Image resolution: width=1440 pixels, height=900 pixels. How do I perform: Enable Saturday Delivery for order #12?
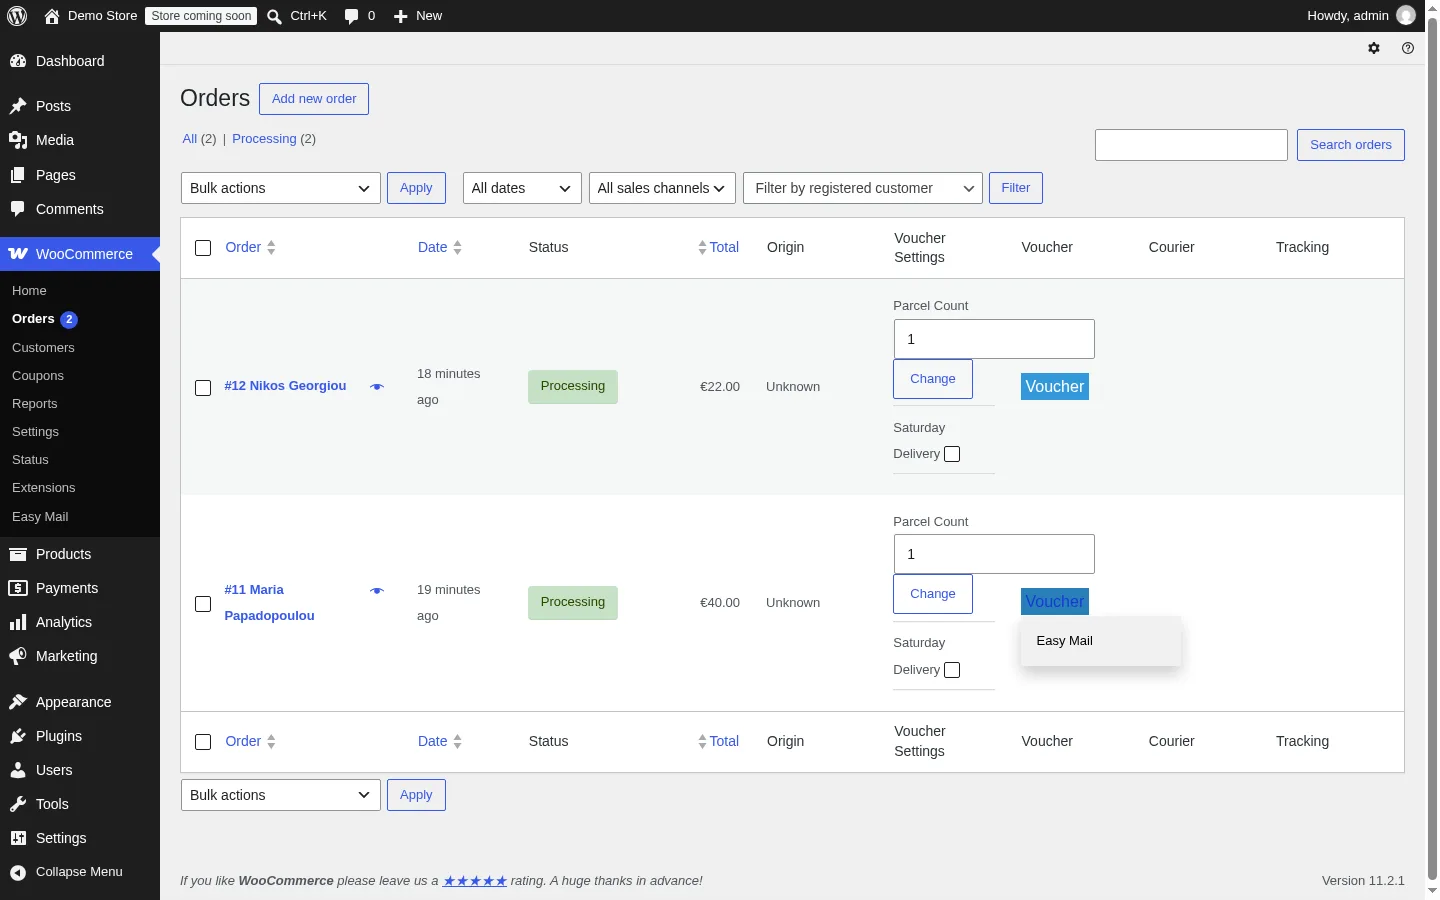click(x=952, y=454)
